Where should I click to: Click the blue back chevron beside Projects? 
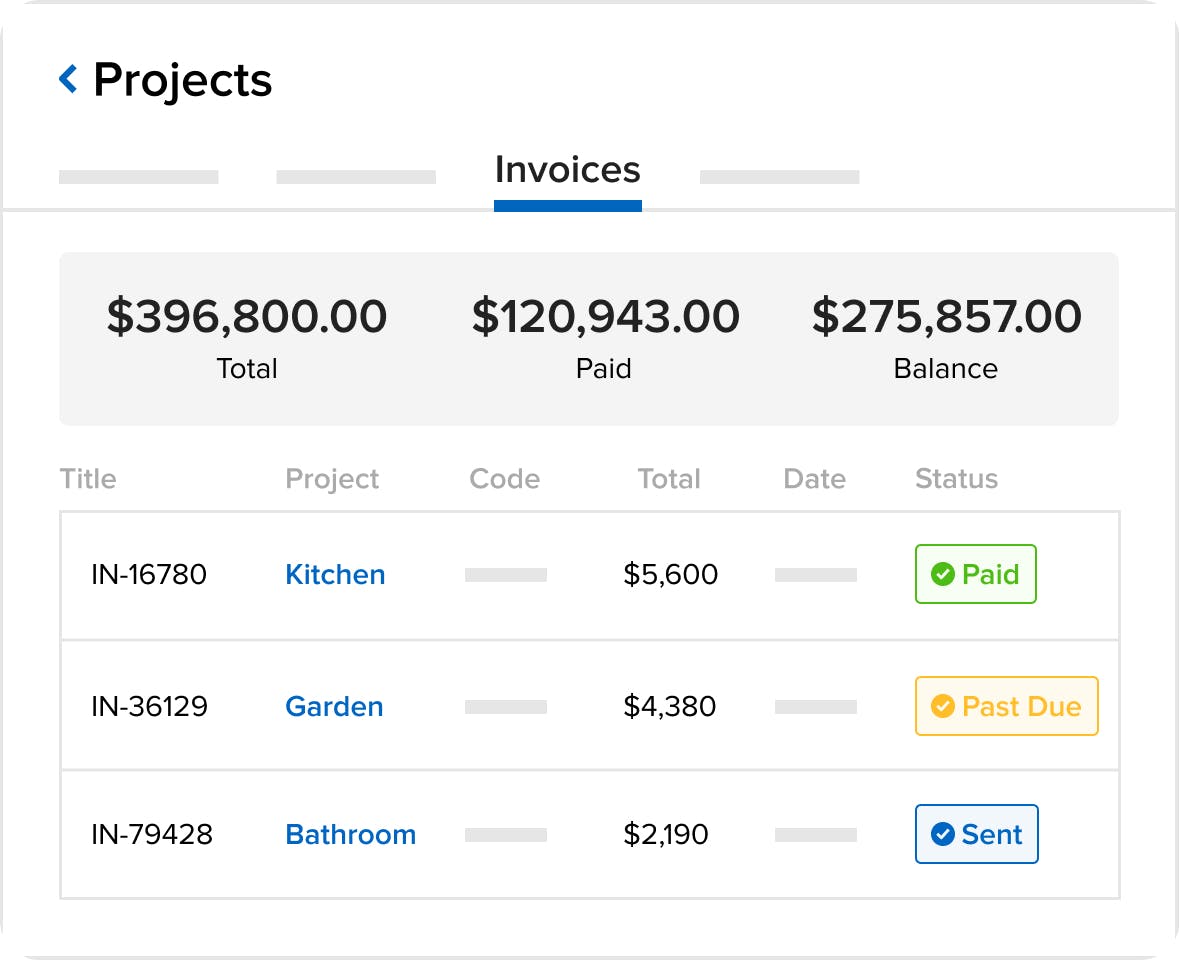68,78
